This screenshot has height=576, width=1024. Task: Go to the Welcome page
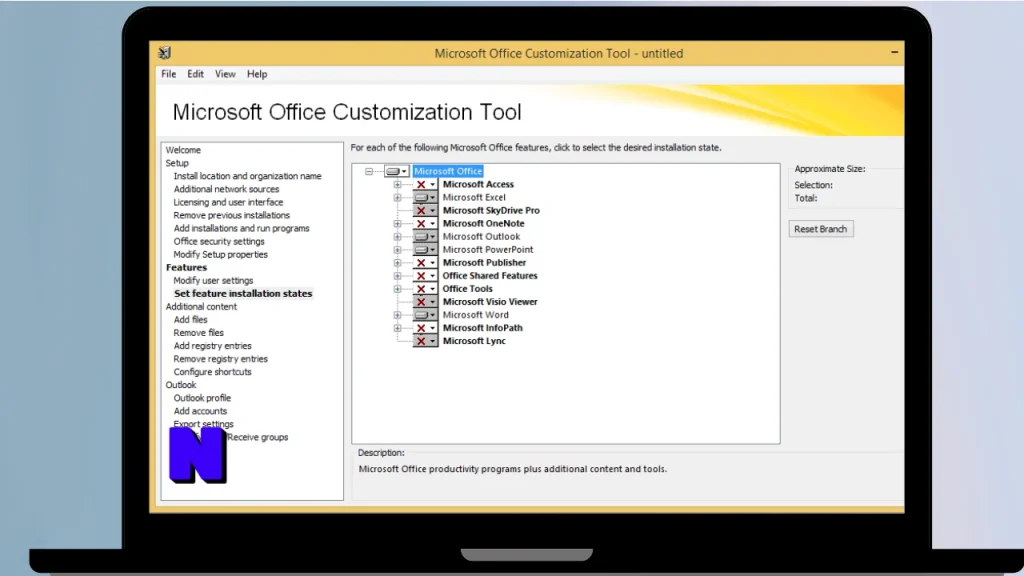[183, 150]
